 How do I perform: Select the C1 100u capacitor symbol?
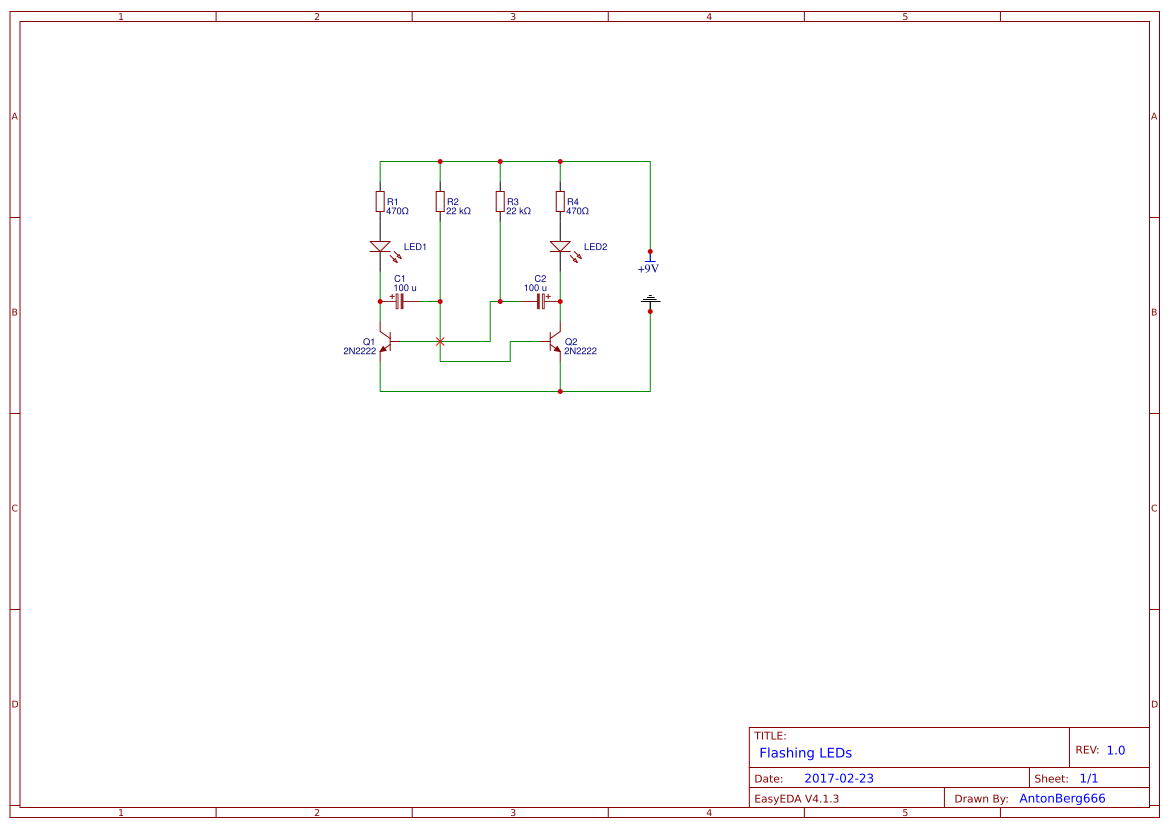point(400,299)
